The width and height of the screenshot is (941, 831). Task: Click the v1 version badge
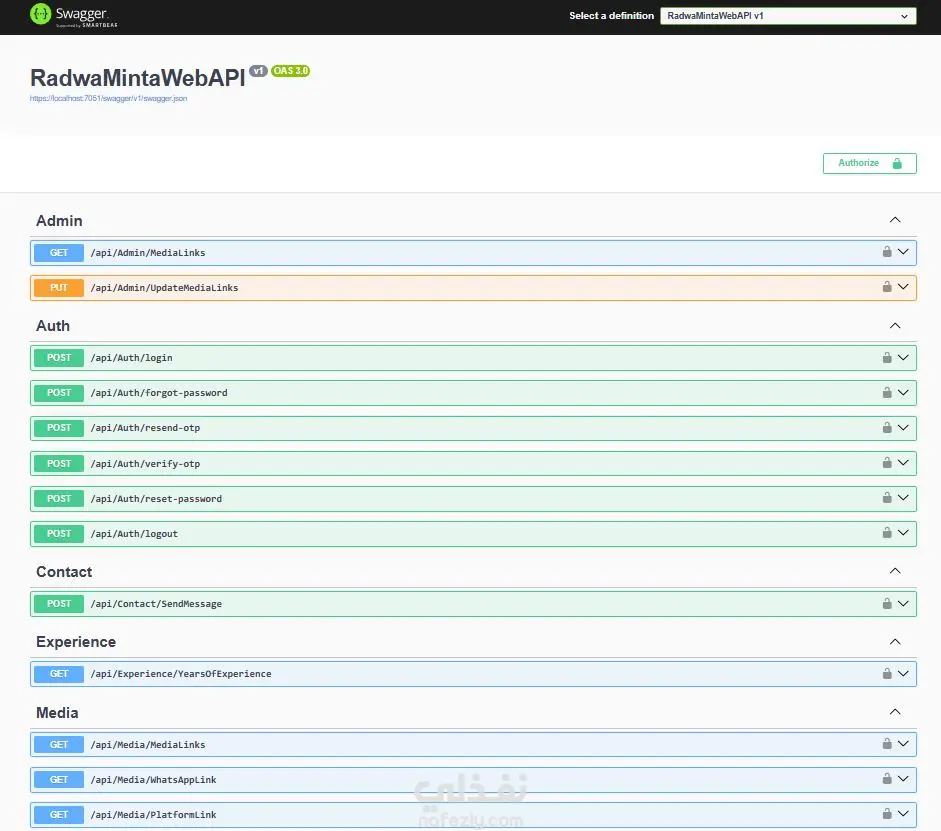pos(258,71)
